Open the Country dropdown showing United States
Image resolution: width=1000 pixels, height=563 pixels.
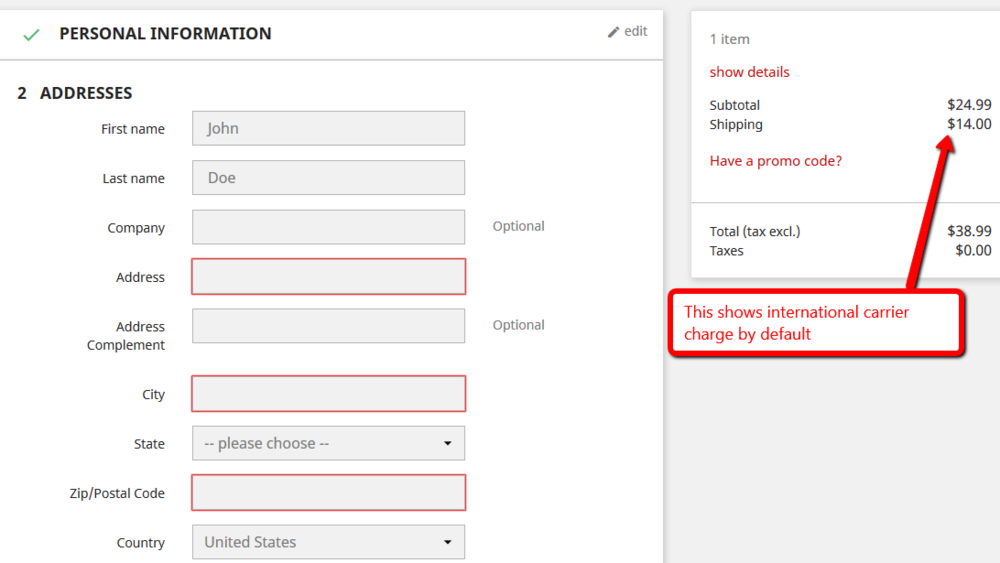click(x=328, y=542)
